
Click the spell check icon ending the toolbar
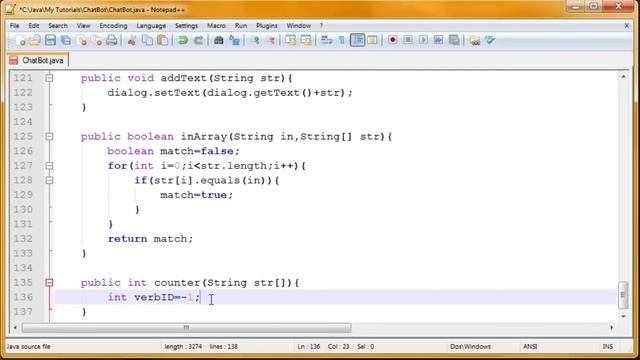click(x=490, y=40)
